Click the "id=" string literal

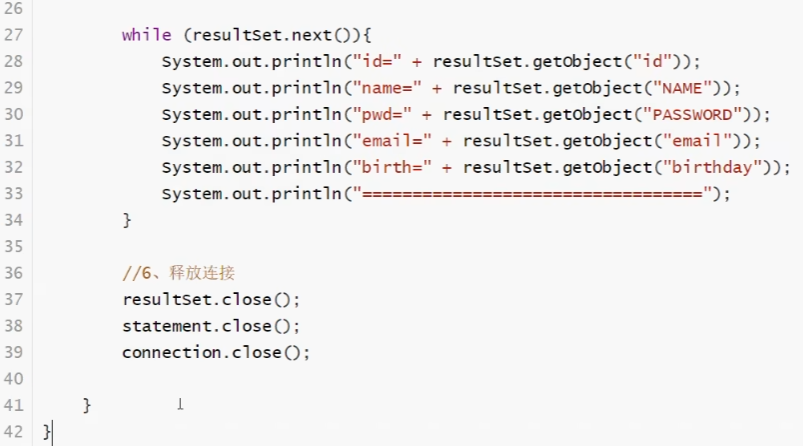(378, 62)
